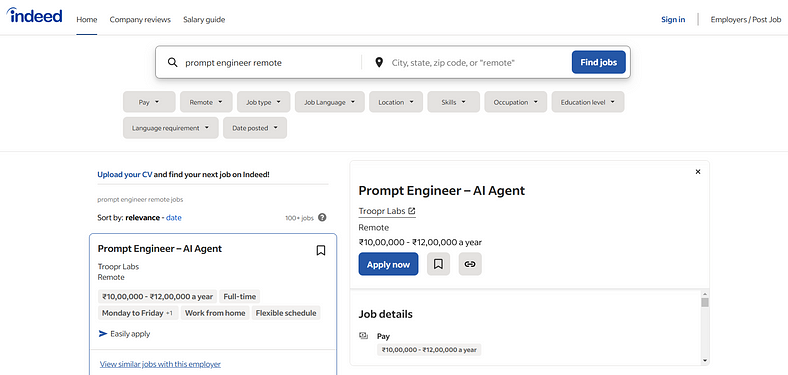Go to the Home tab
Image resolution: width=788 pixels, height=375 pixels.
click(x=87, y=20)
